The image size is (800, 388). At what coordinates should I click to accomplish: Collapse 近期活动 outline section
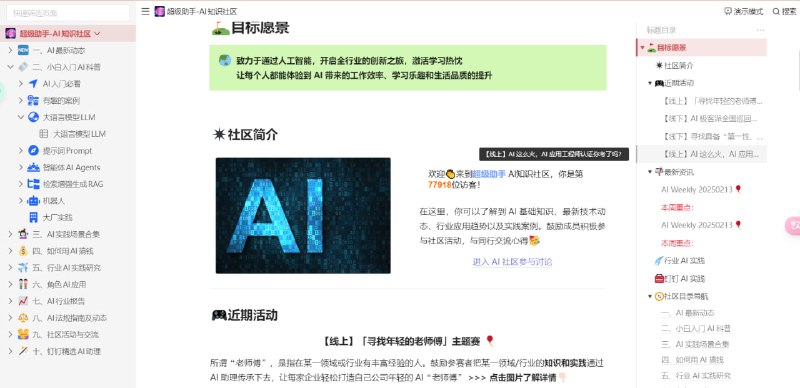point(650,83)
